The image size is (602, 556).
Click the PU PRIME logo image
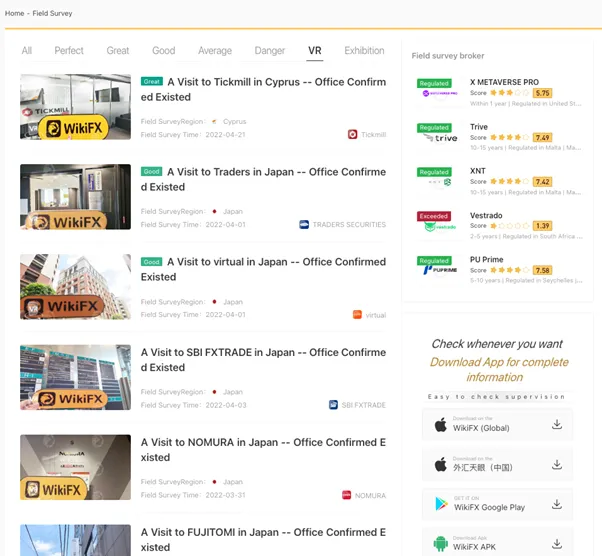pyautogui.click(x=440, y=270)
